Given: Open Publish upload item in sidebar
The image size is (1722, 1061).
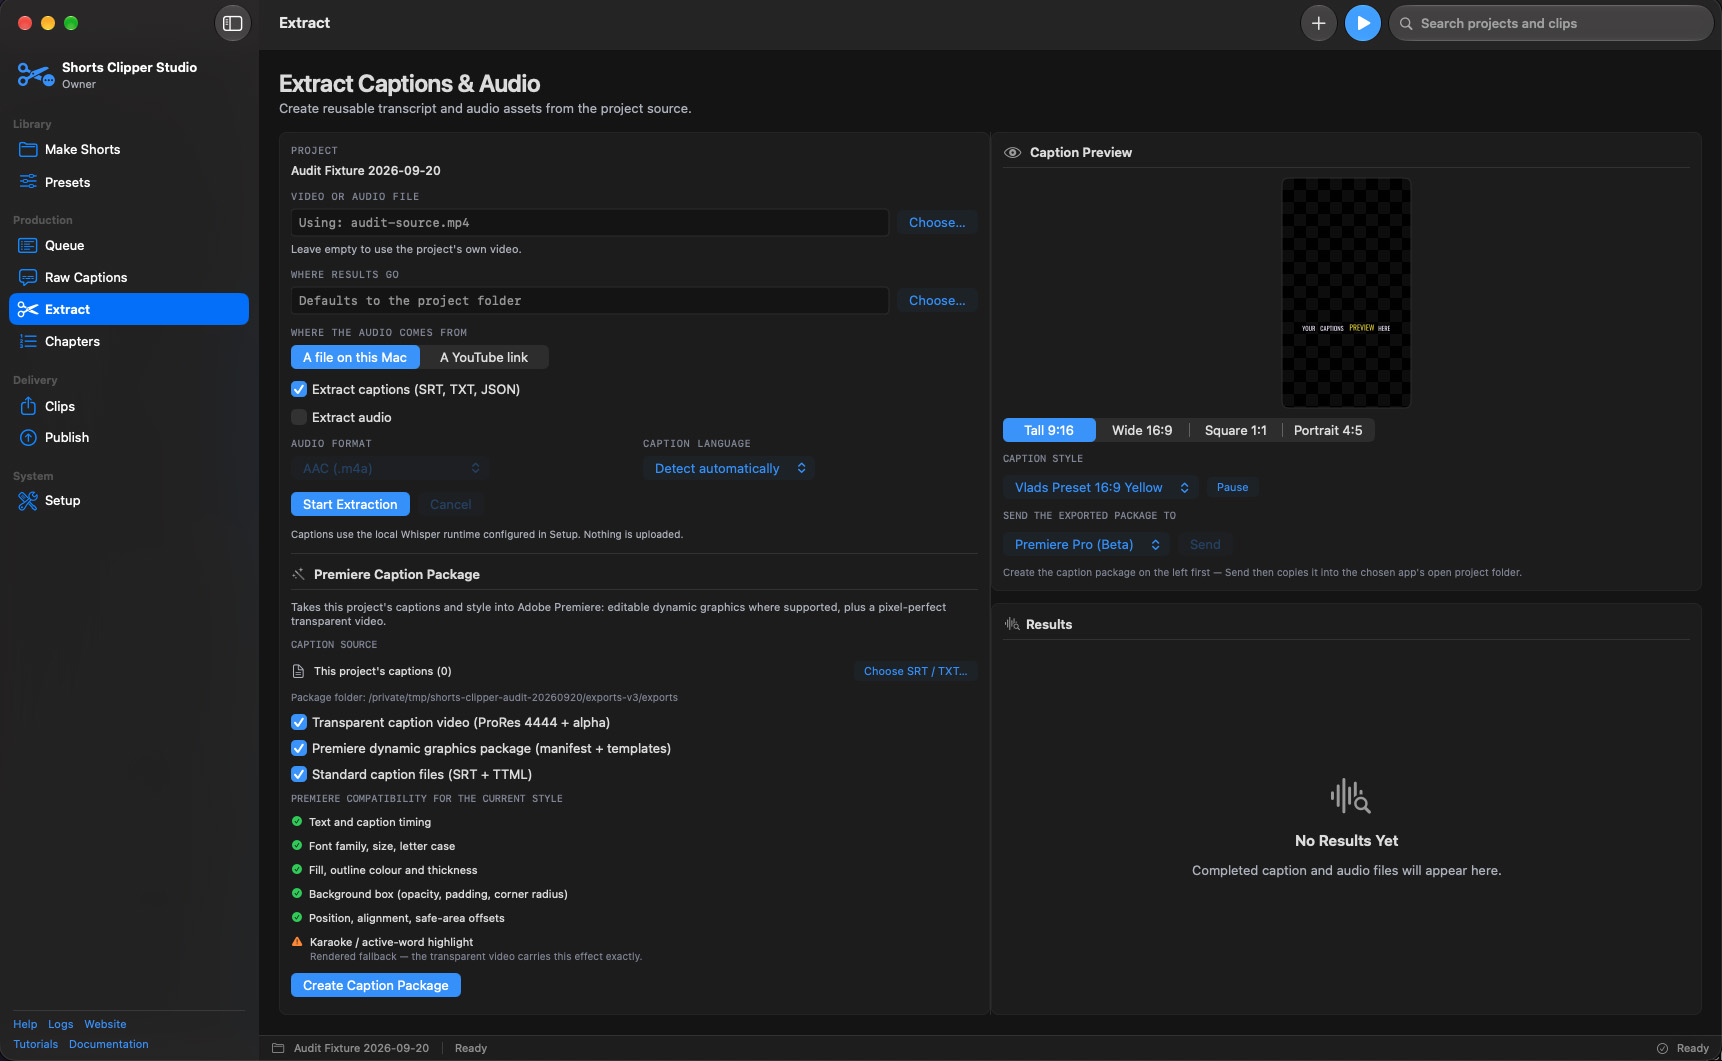Looking at the screenshot, I should pos(129,437).
